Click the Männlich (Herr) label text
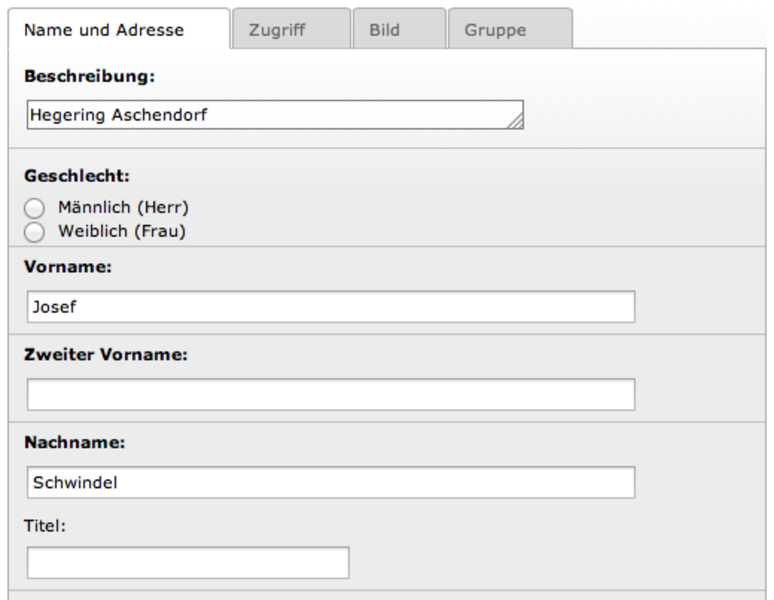The image size is (774, 600). (123, 207)
